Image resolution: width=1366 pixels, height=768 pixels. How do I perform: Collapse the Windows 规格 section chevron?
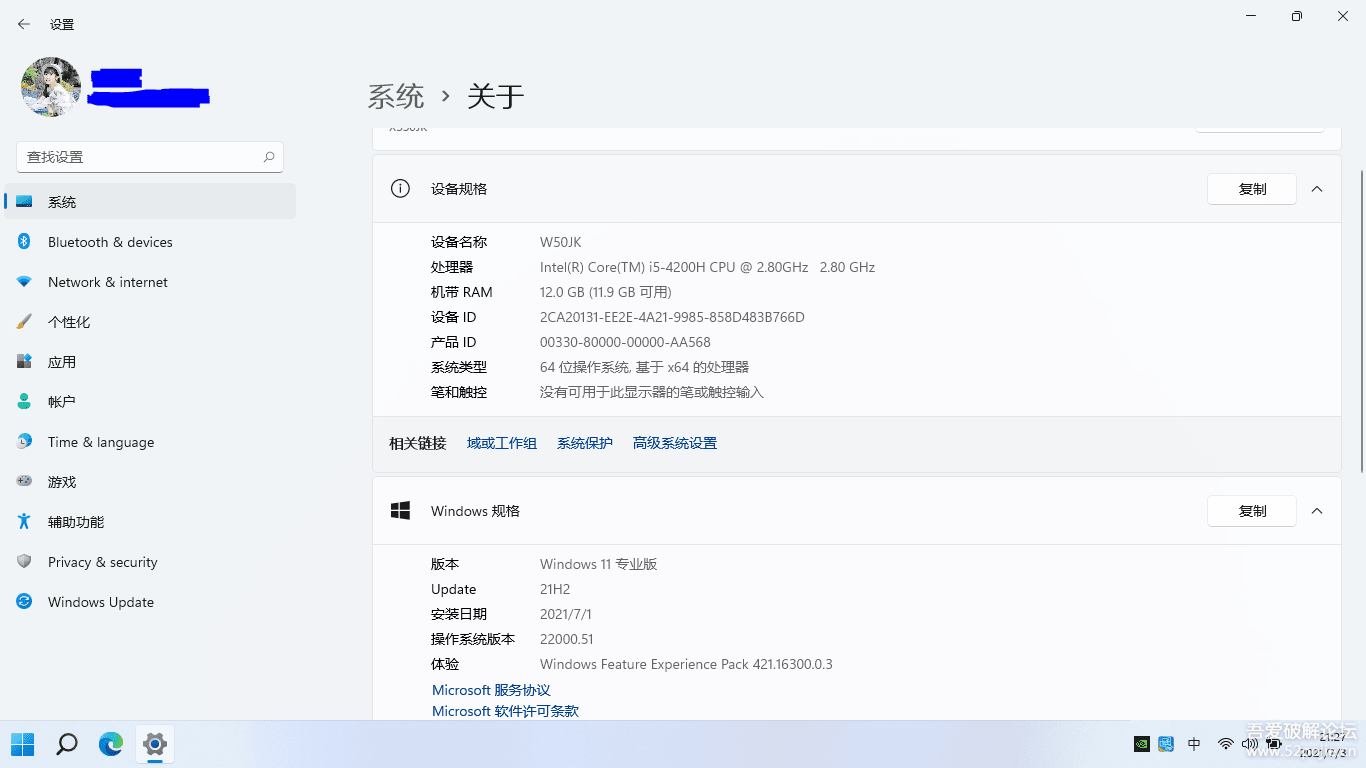(x=1317, y=511)
